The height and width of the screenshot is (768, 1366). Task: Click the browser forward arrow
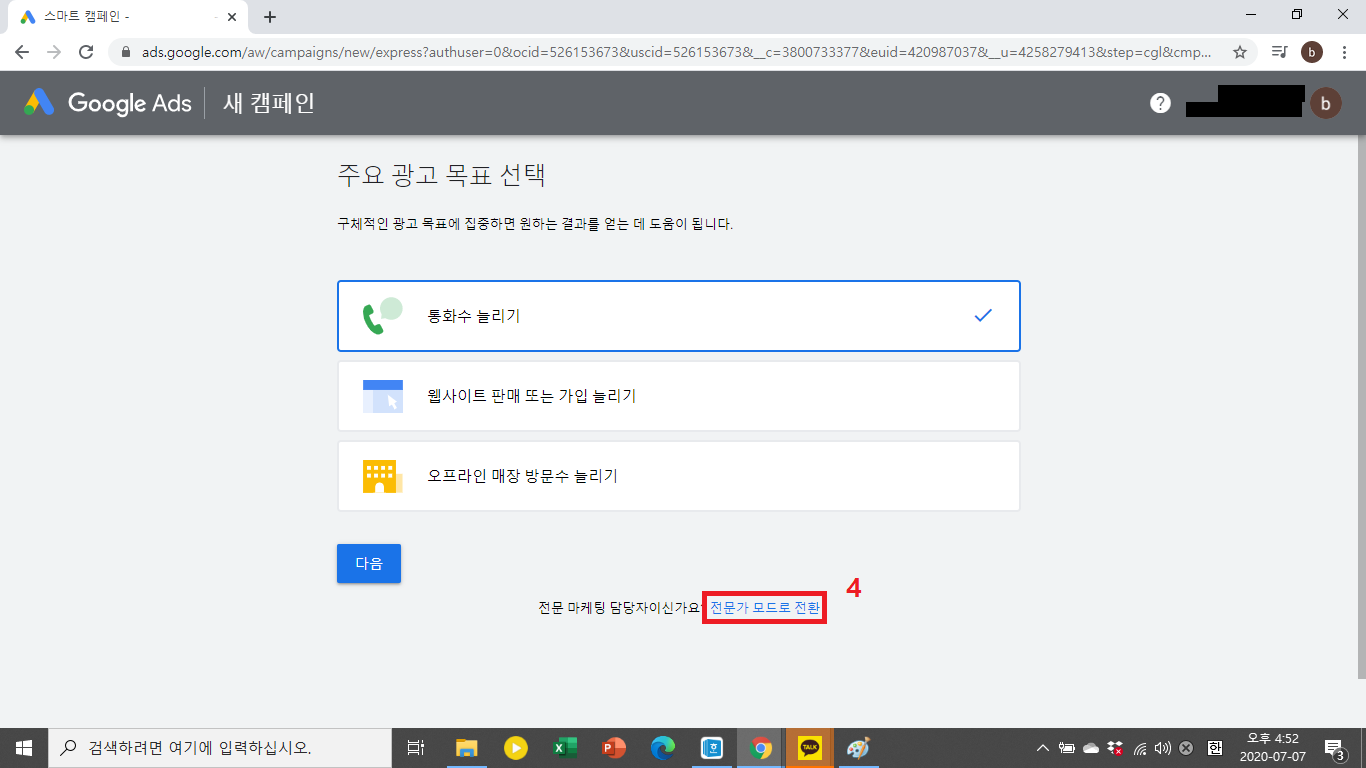coord(54,52)
